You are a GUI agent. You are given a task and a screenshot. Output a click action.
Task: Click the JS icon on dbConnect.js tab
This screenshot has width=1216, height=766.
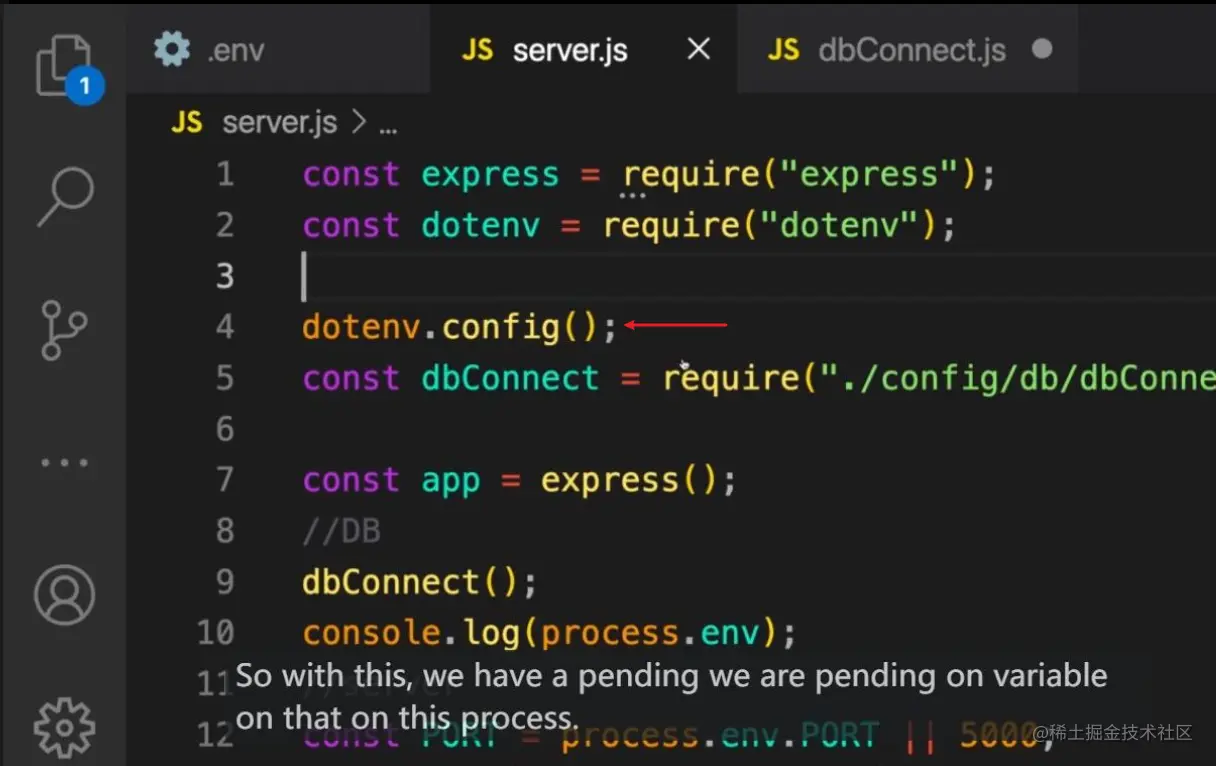click(783, 49)
